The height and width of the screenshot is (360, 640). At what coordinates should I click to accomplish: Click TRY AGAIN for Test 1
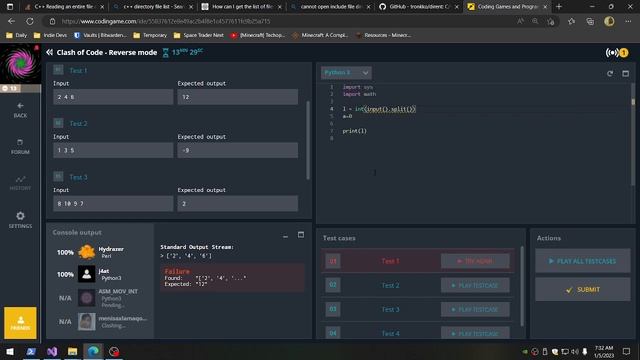pos(475,261)
